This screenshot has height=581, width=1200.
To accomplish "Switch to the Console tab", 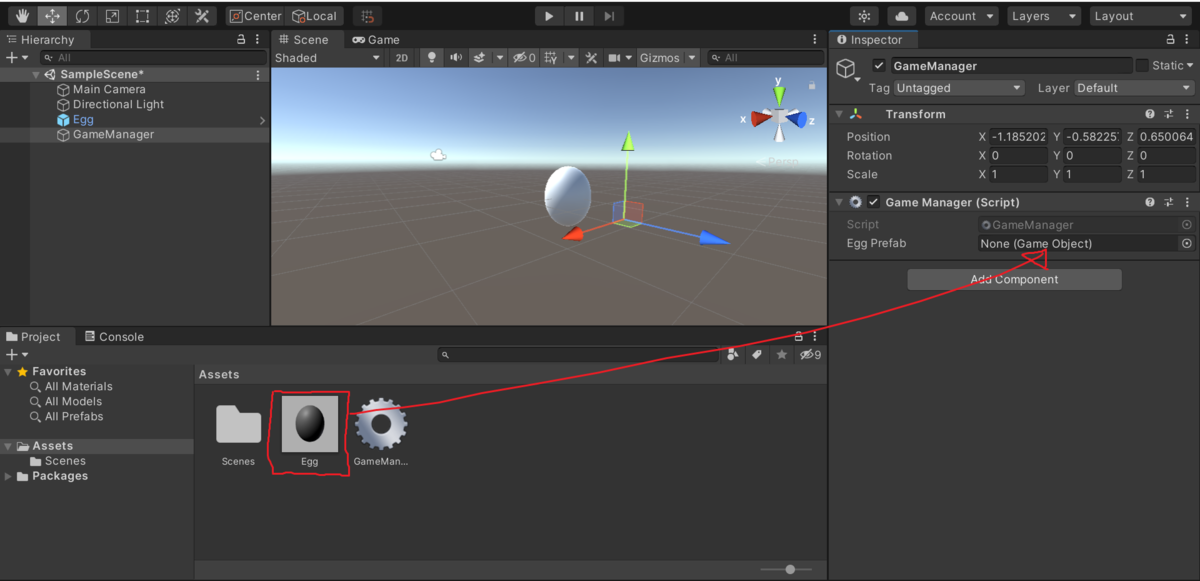I will 114,337.
